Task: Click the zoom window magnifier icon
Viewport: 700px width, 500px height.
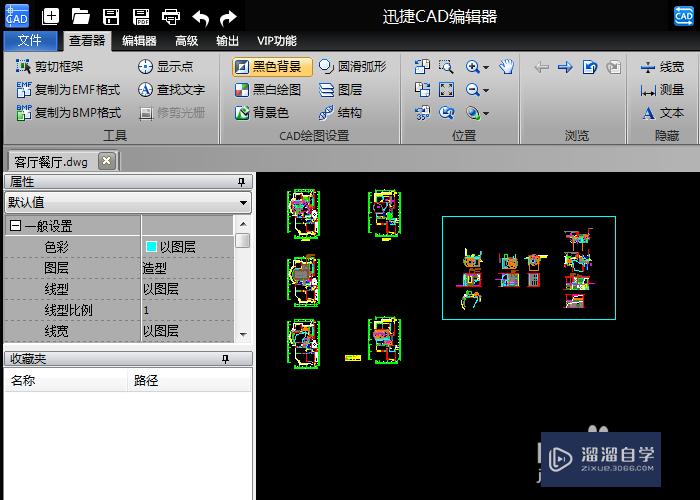Action: click(446, 67)
